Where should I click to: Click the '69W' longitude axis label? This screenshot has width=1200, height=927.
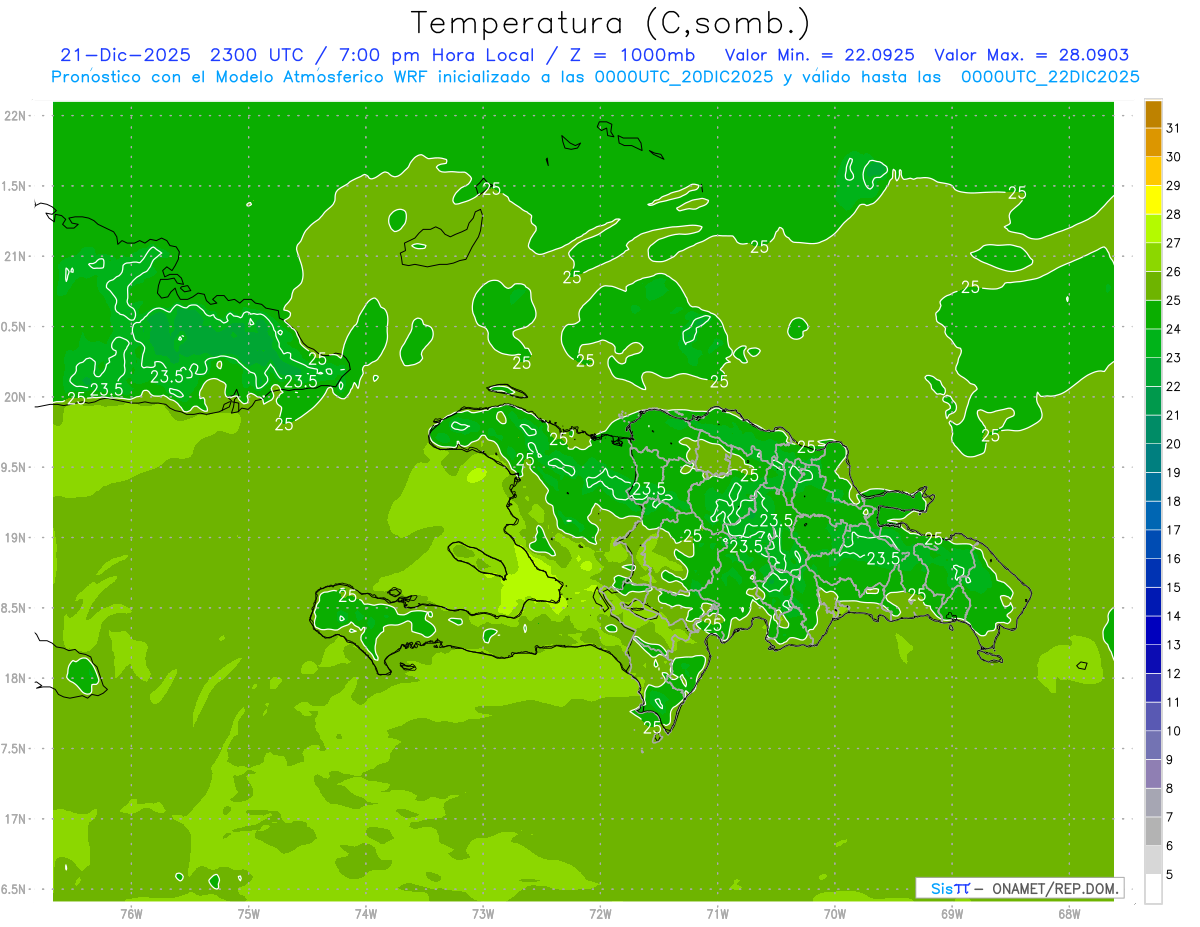[952, 914]
